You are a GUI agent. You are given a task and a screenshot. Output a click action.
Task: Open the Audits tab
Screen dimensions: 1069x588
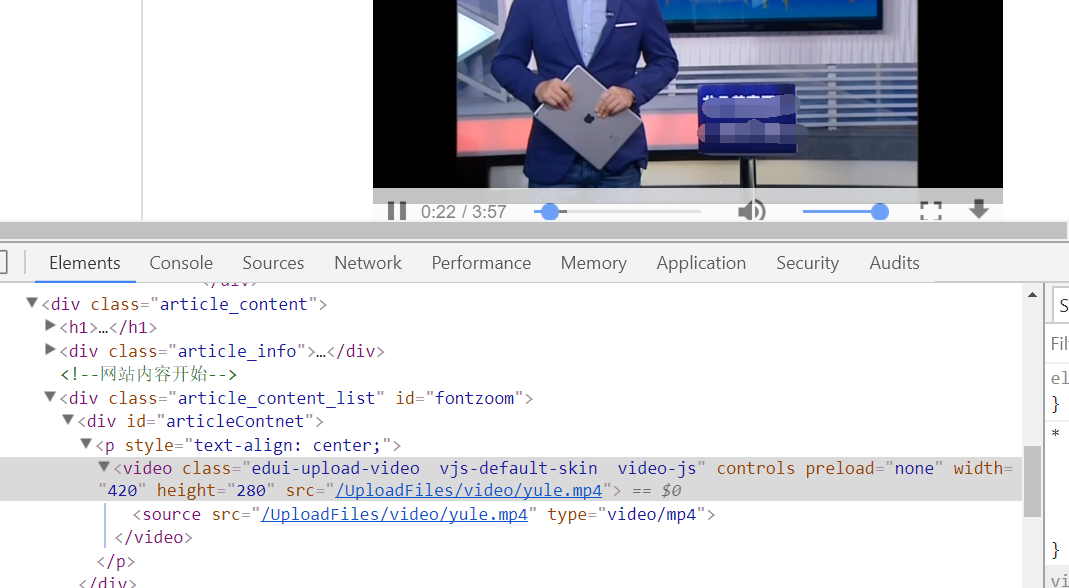(x=894, y=263)
